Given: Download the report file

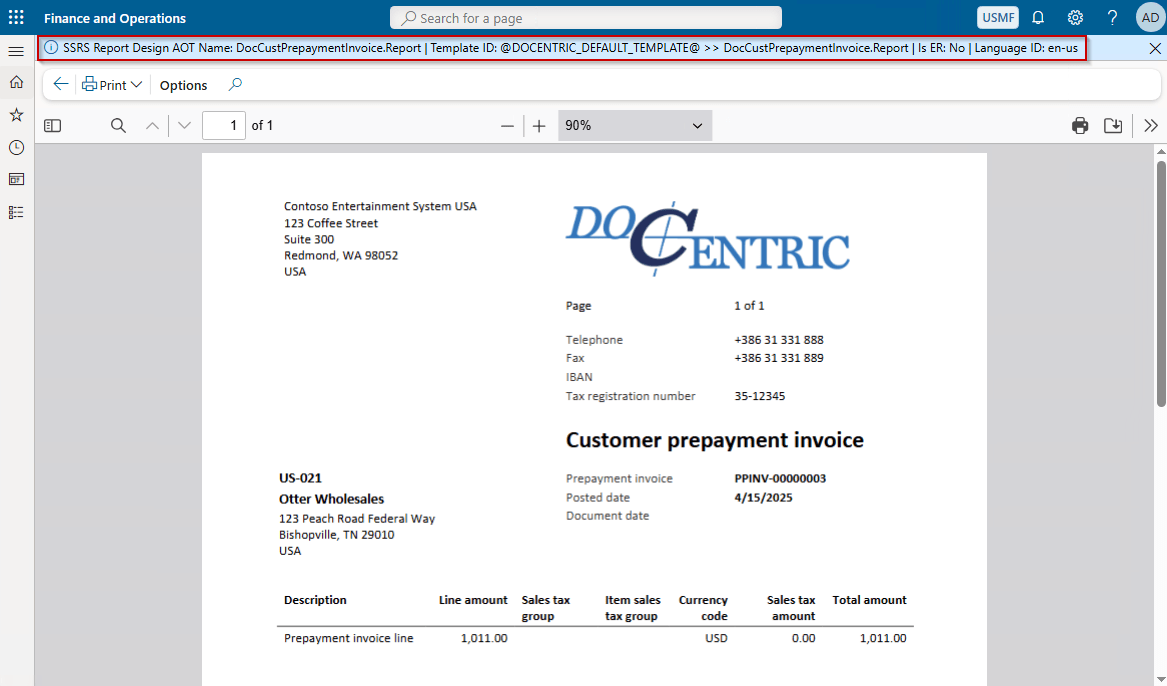Looking at the screenshot, I should 1113,126.
